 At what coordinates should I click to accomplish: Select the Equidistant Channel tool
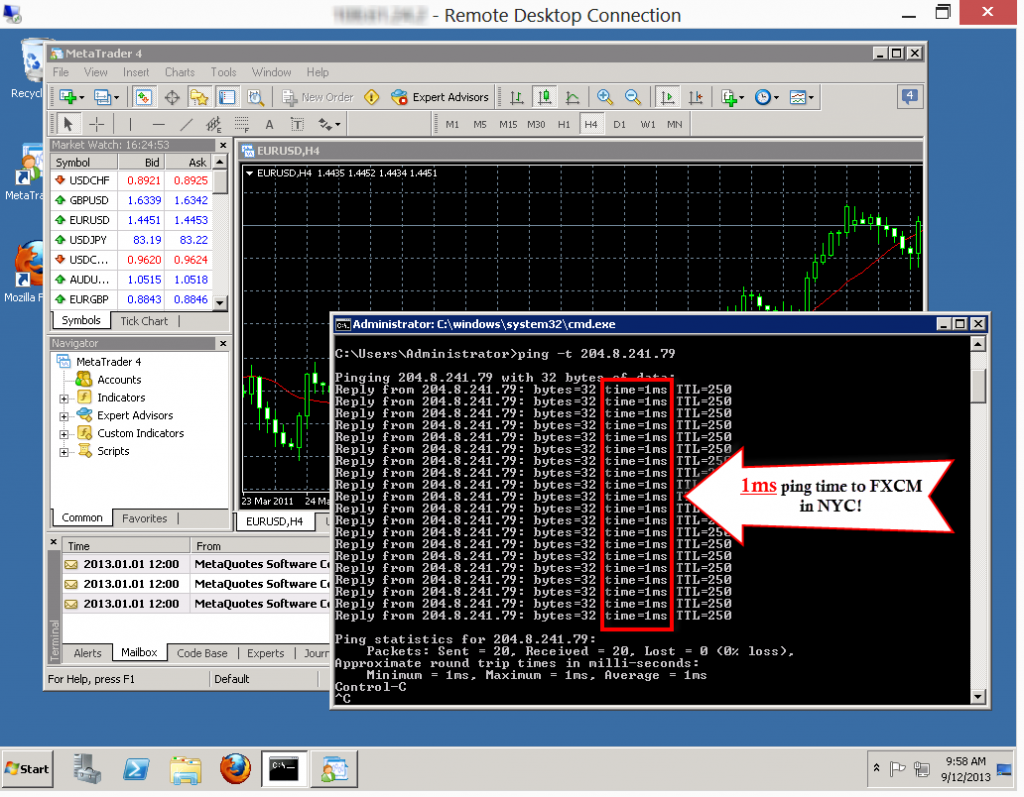214,124
